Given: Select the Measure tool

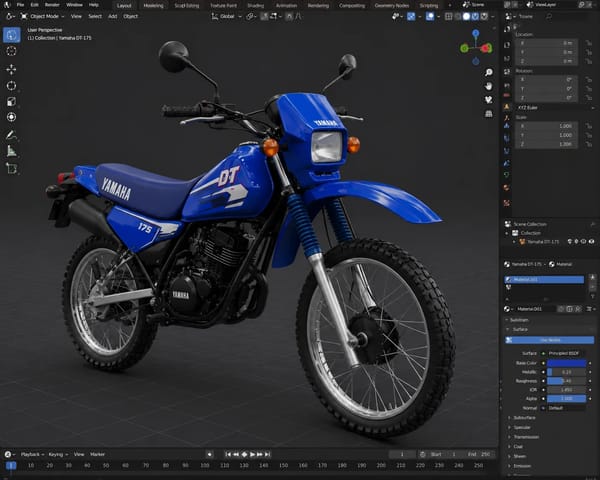Looking at the screenshot, I should pyautogui.click(x=11, y=152).
